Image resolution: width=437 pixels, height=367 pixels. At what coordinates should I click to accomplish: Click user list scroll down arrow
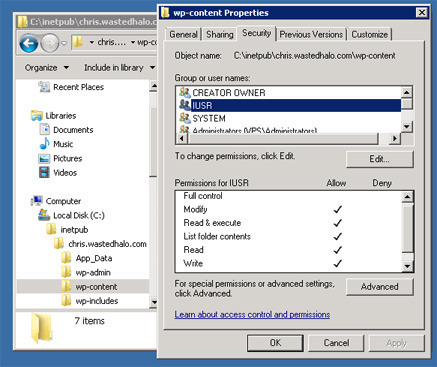coord(407,126)
